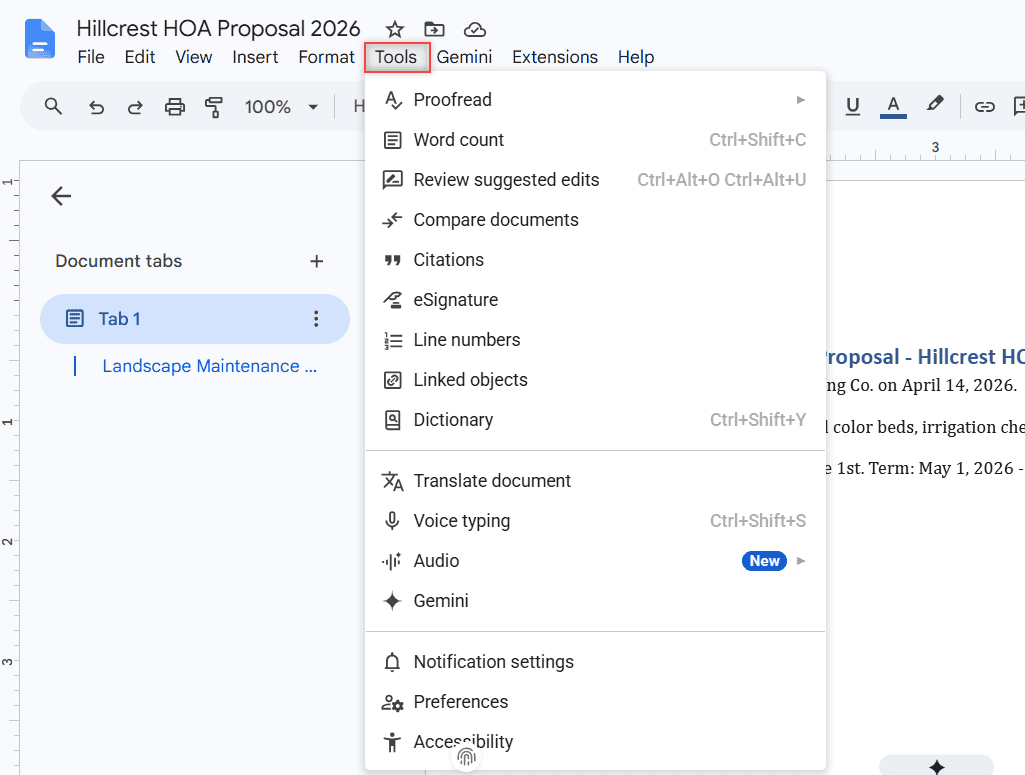This screenshot has width=1025, height=775.
Task: Jump to Landscape Maintenance heading
Action: click(209, 366)
